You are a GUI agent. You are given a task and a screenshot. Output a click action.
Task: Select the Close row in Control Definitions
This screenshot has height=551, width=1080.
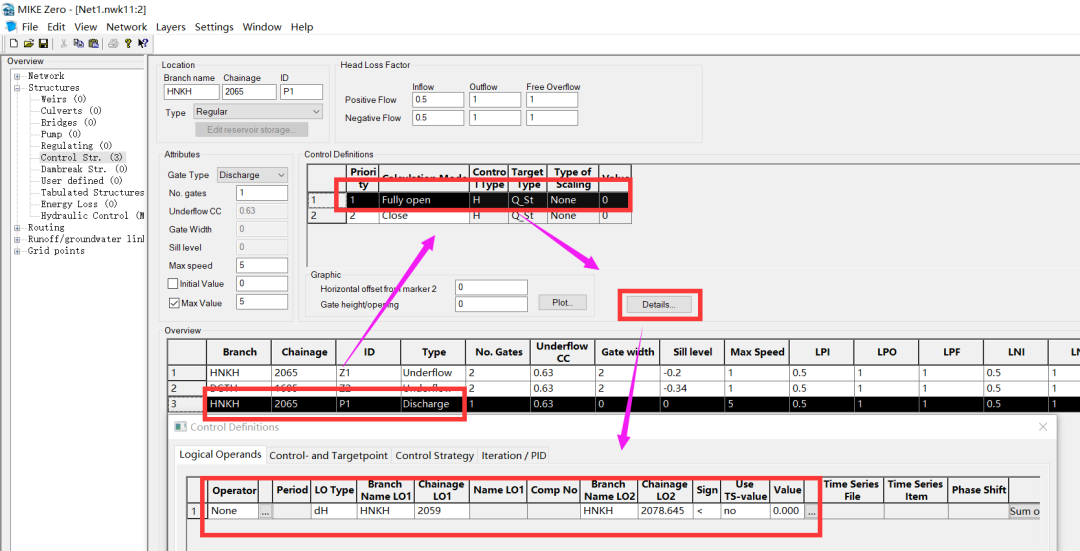coord(469,216)
